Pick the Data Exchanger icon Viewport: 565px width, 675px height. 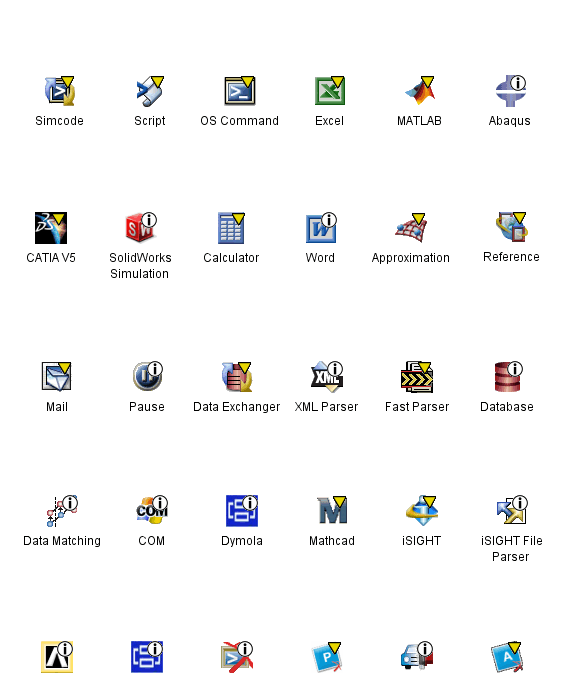pyautogui.click(x=237, y=377)
